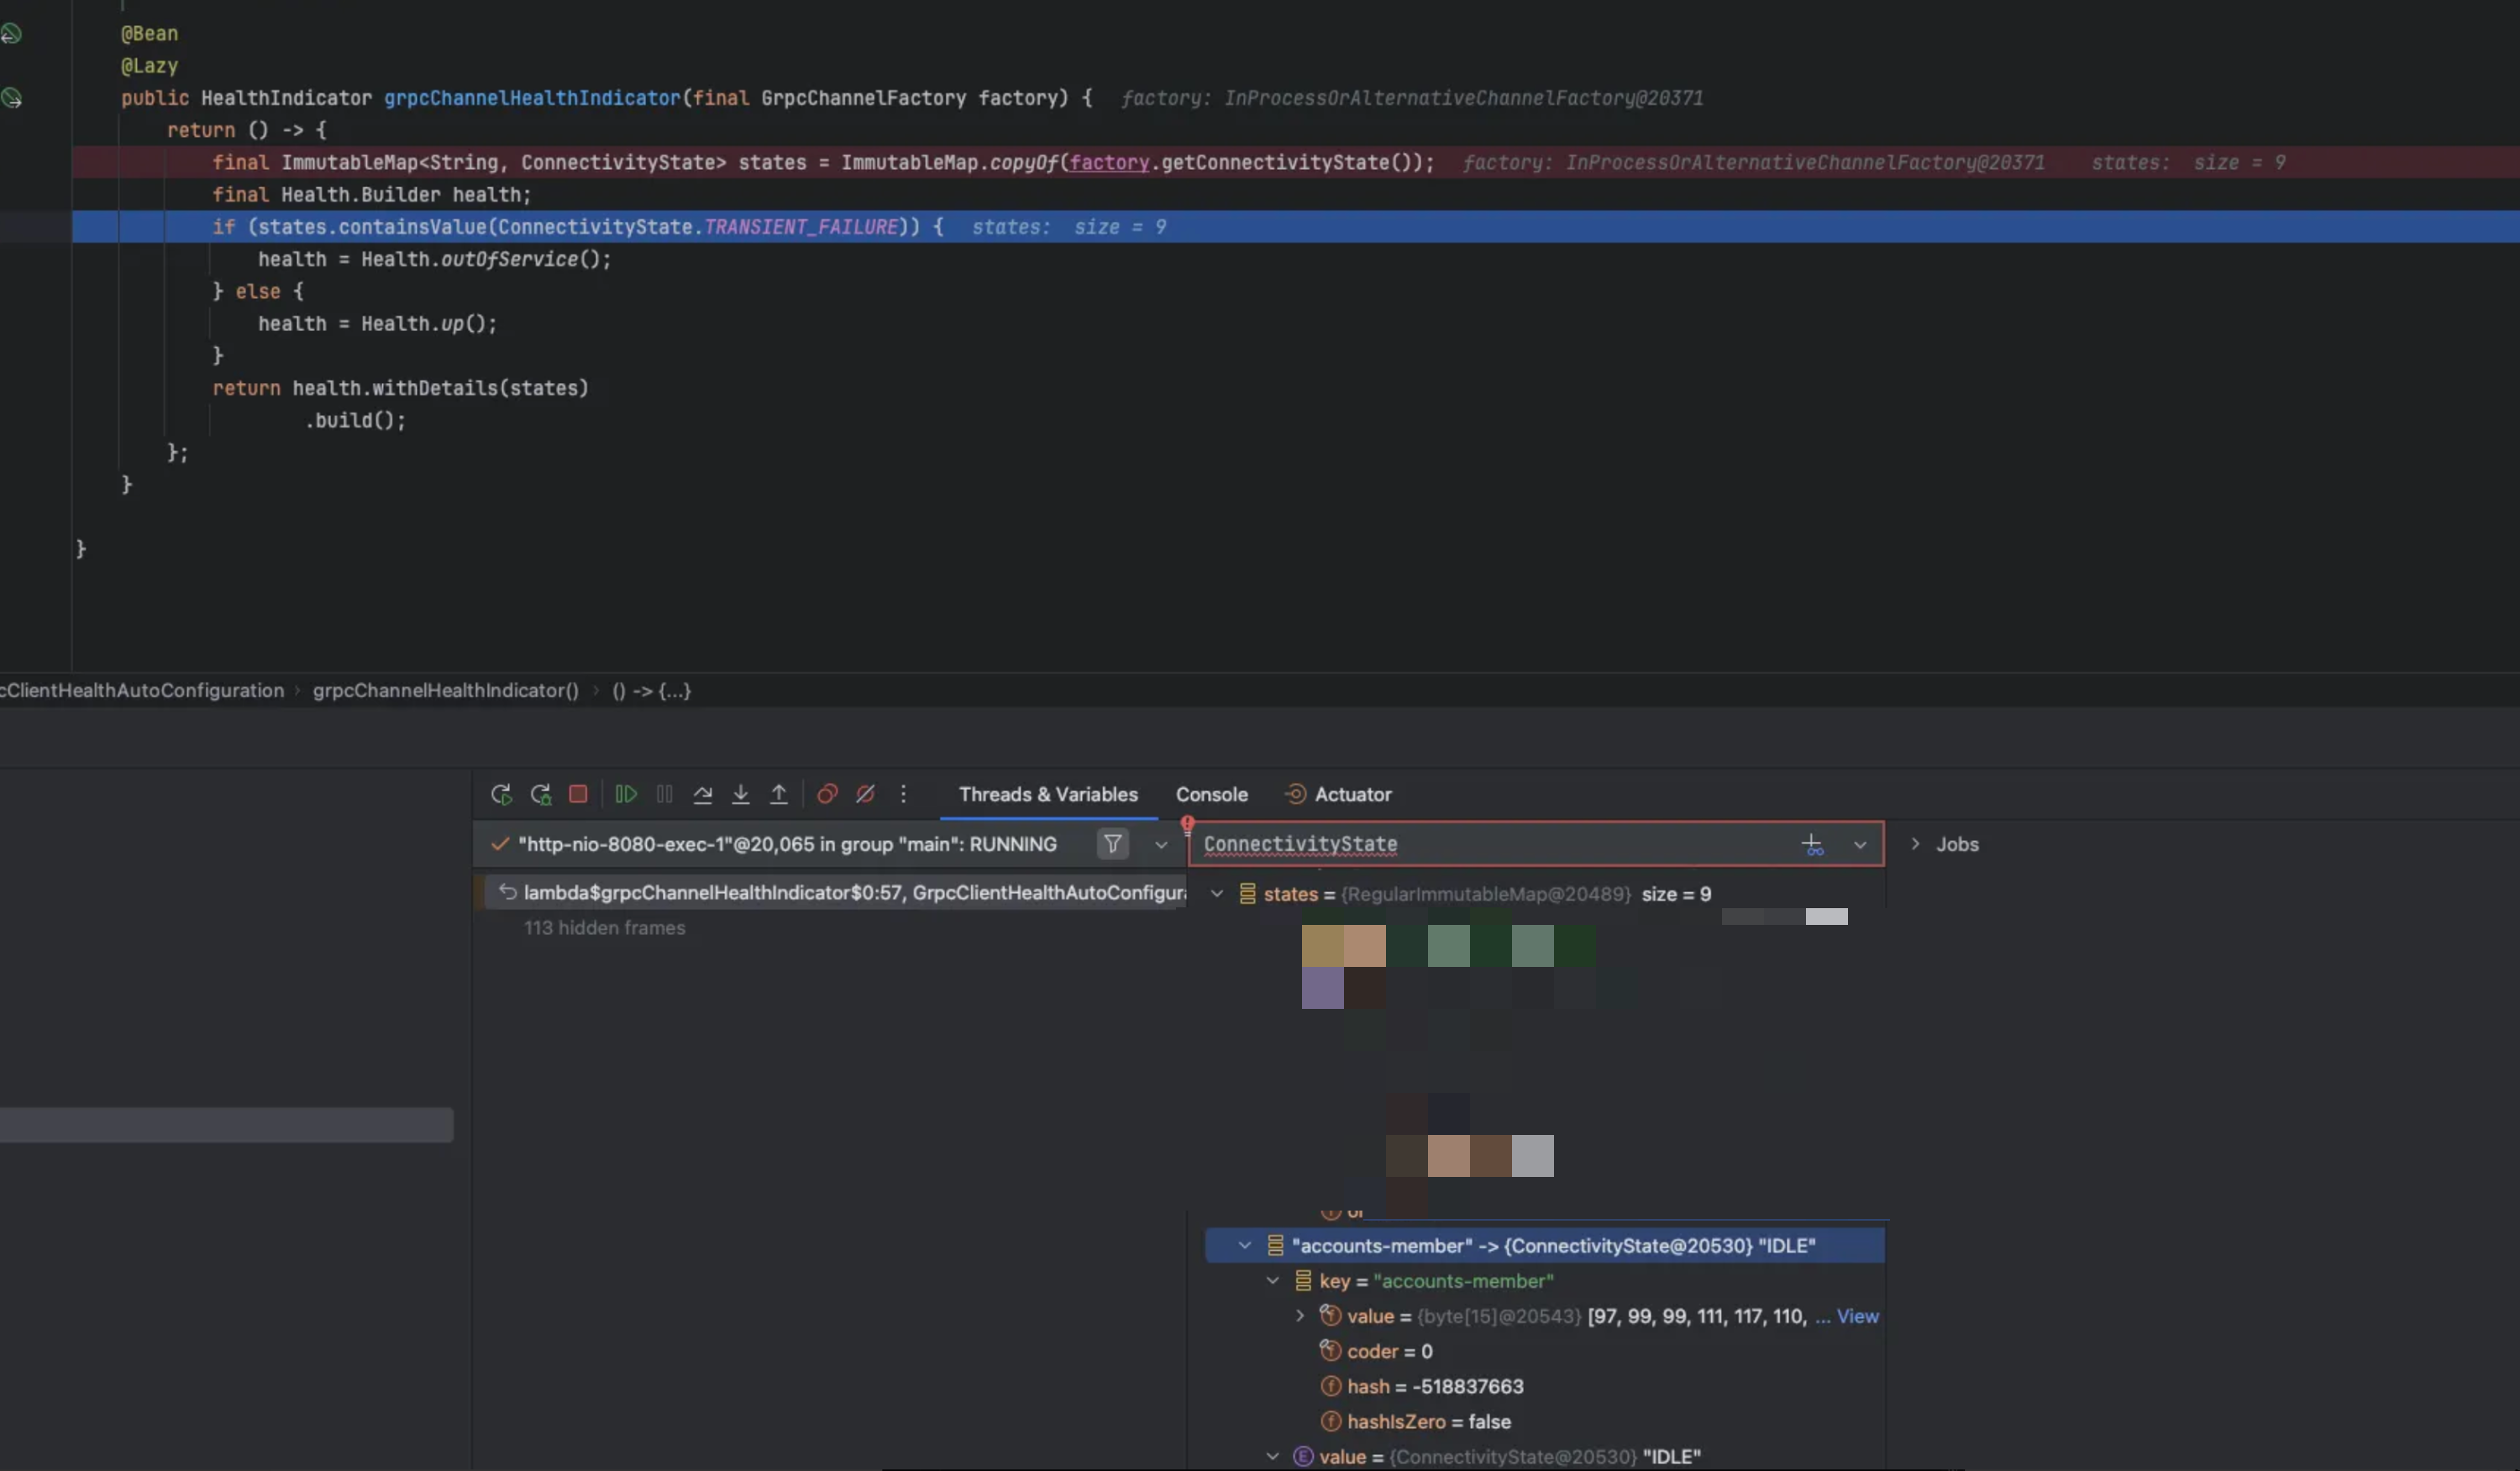Expand the Jobs section

coord(1915,844)
